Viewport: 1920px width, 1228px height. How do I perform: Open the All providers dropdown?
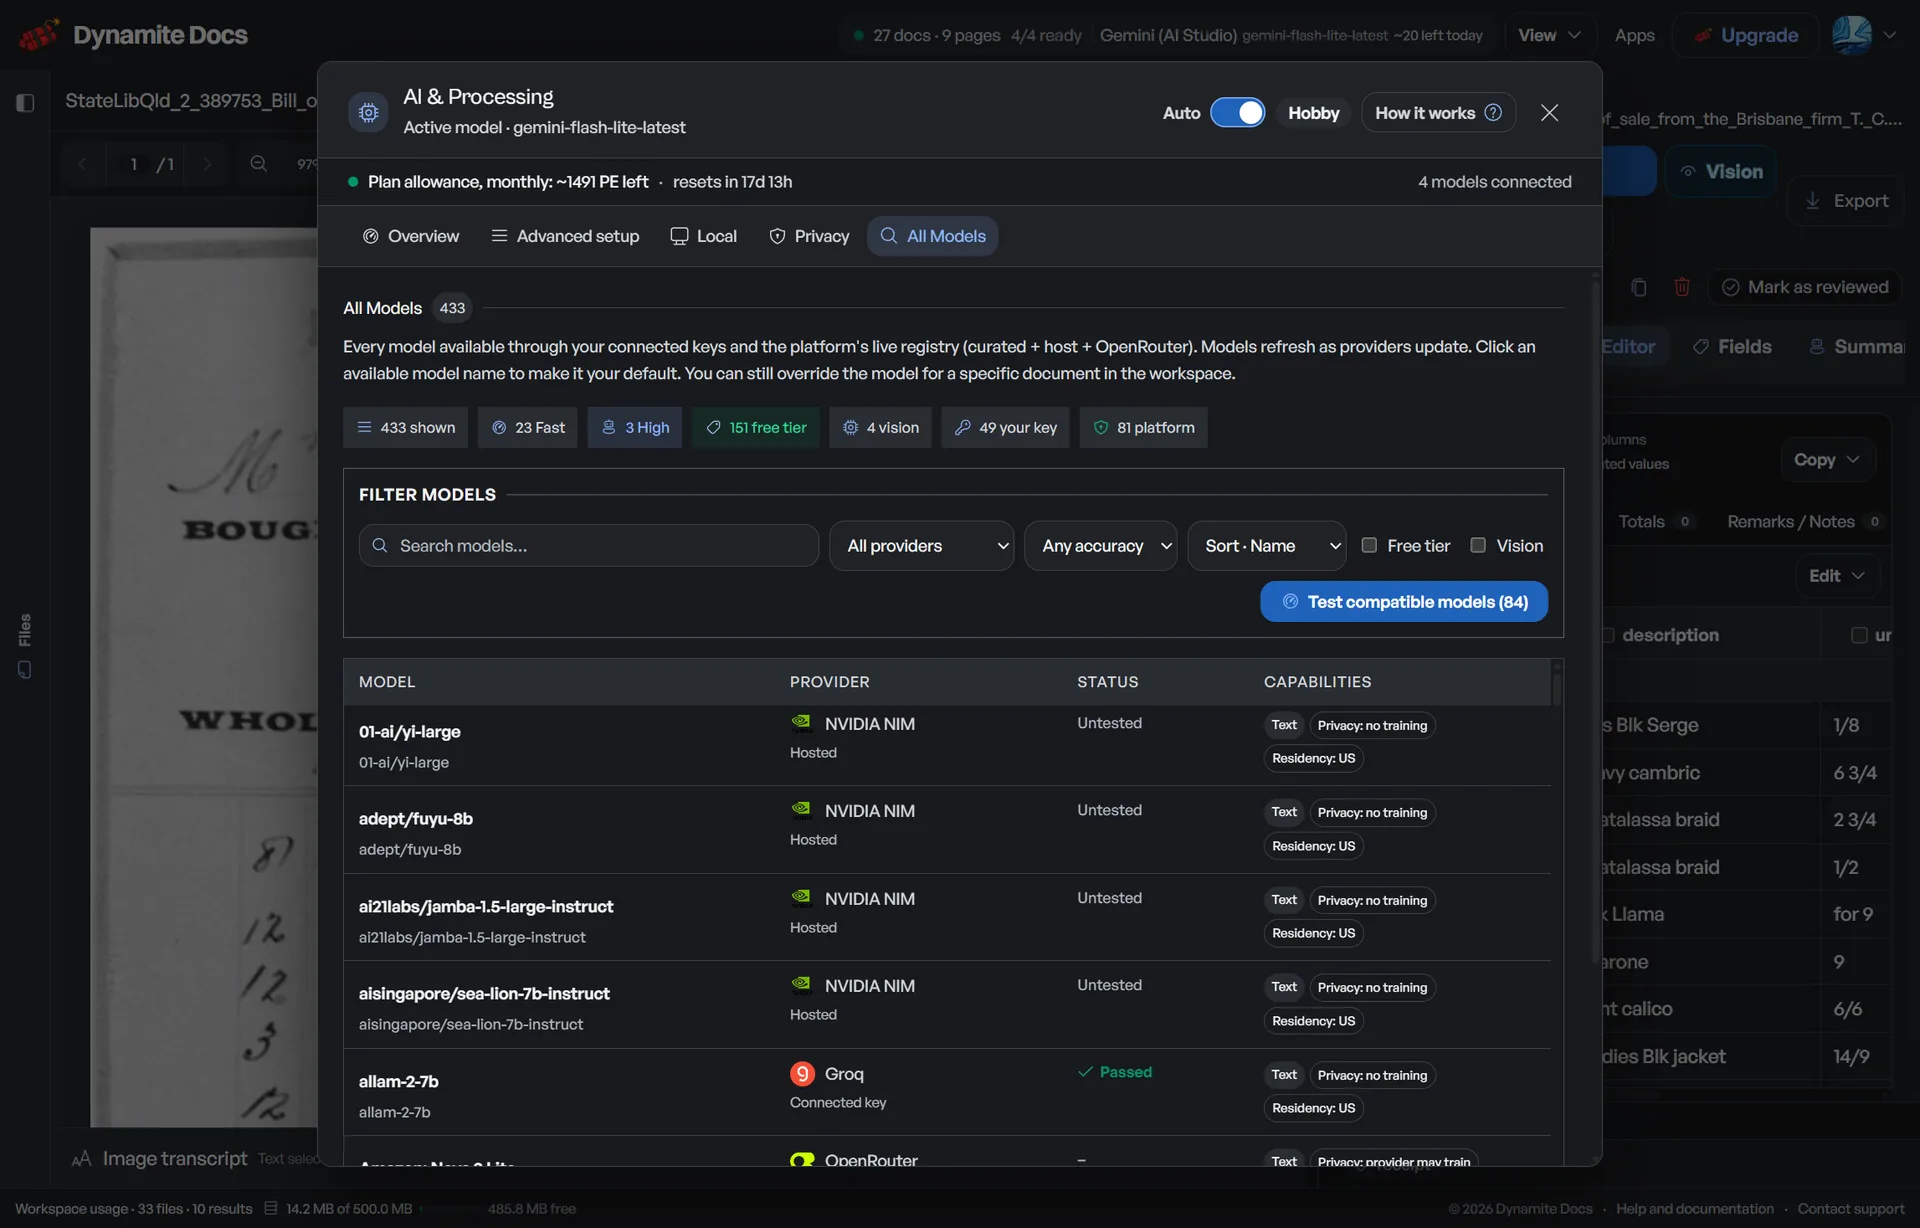pyautogui.click(x=921, y=546)
